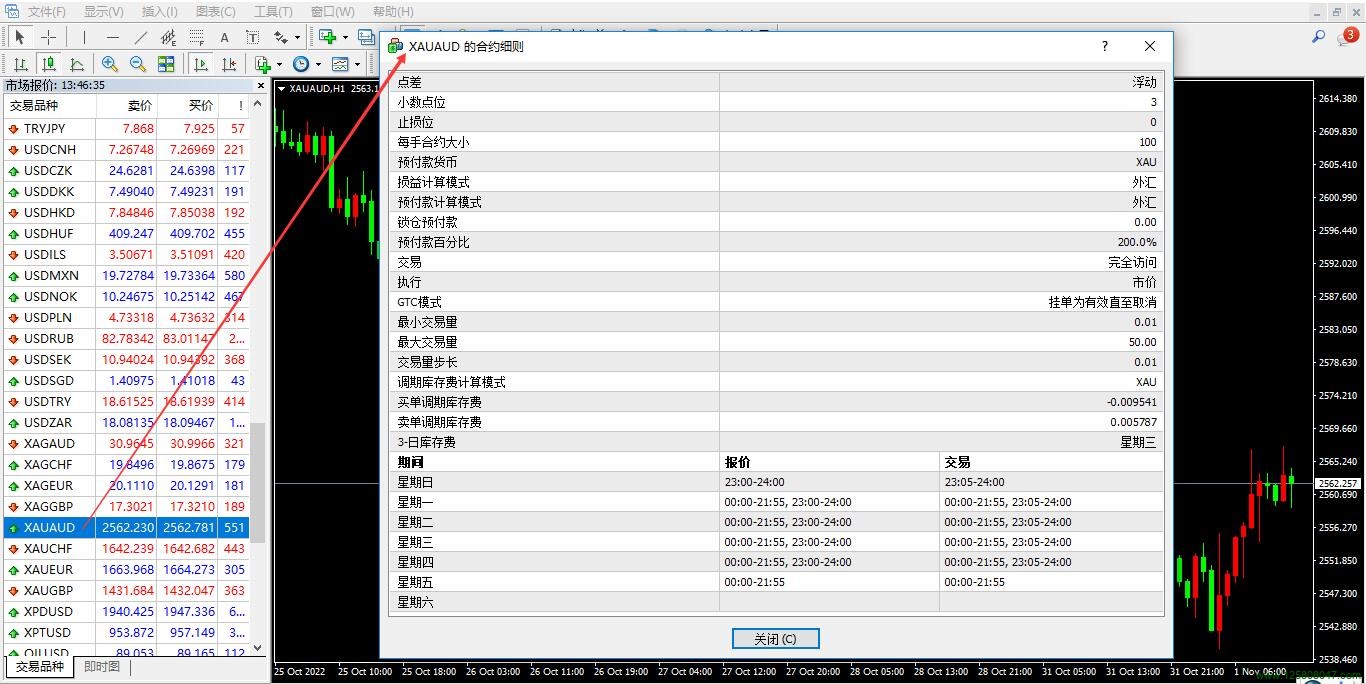Click the 买价 column header
Viewport: 1366px width, 684px height.
click(x=188, y=105)
